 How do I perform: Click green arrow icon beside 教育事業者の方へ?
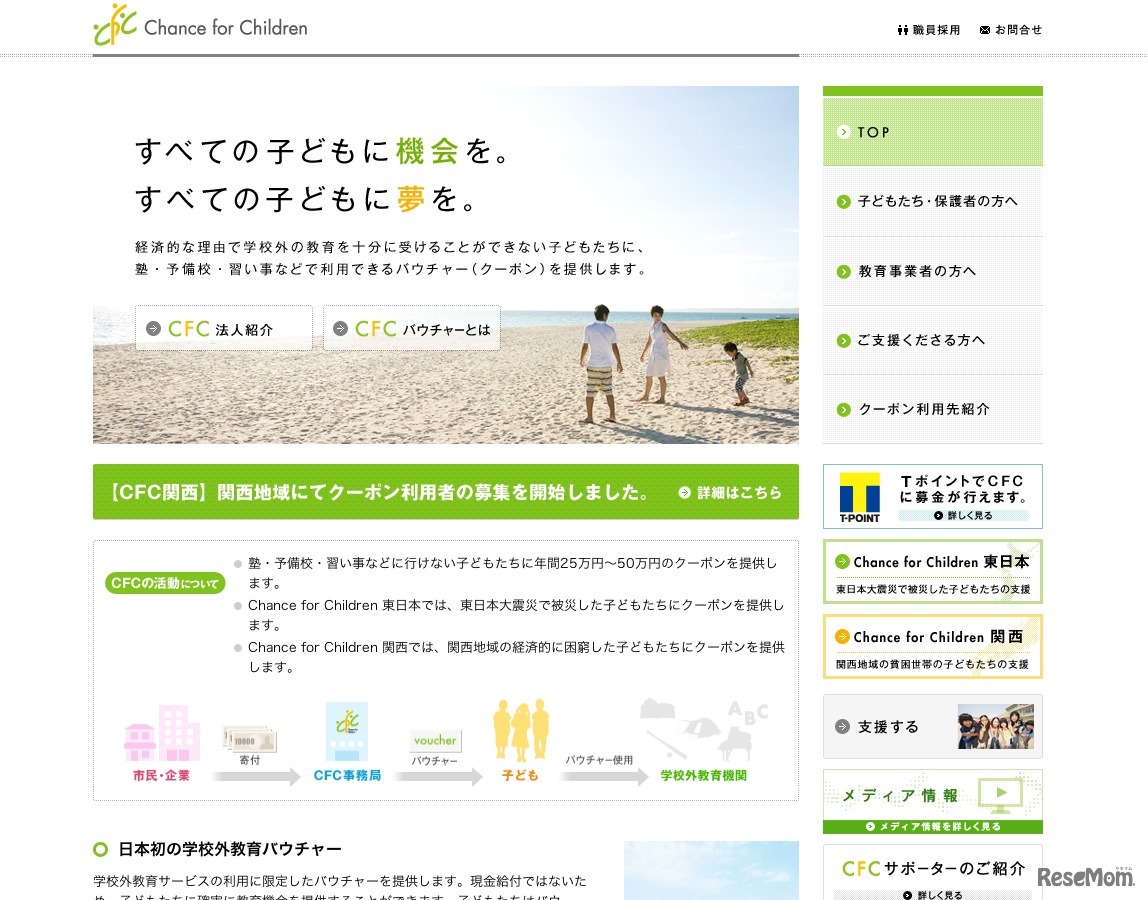pos(843,272)
